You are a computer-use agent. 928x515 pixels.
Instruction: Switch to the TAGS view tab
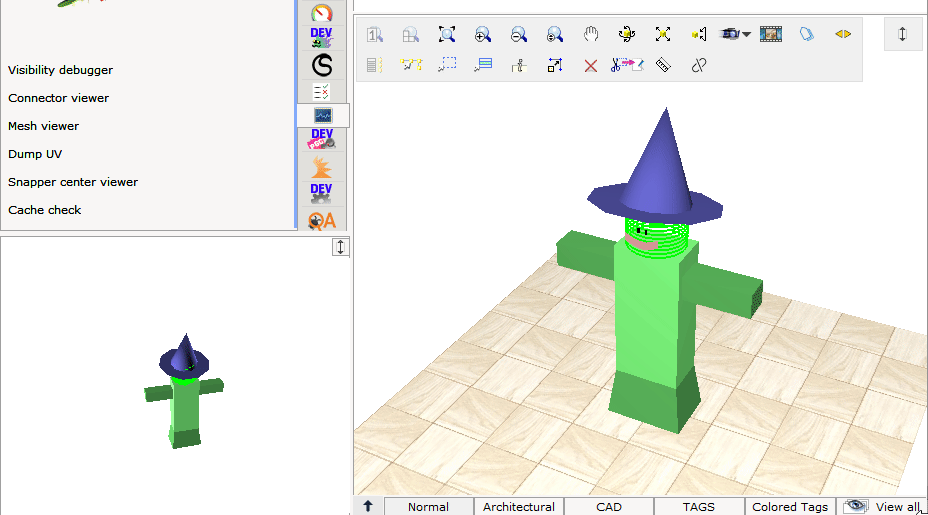[x=699, y=507]
